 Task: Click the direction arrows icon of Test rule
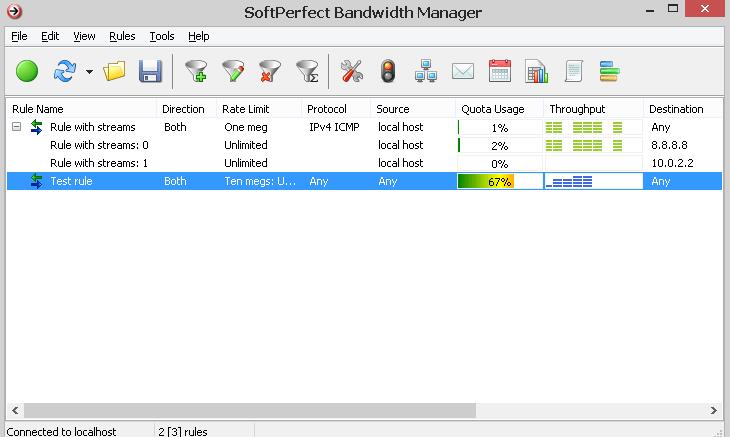(x=36, y=181)
